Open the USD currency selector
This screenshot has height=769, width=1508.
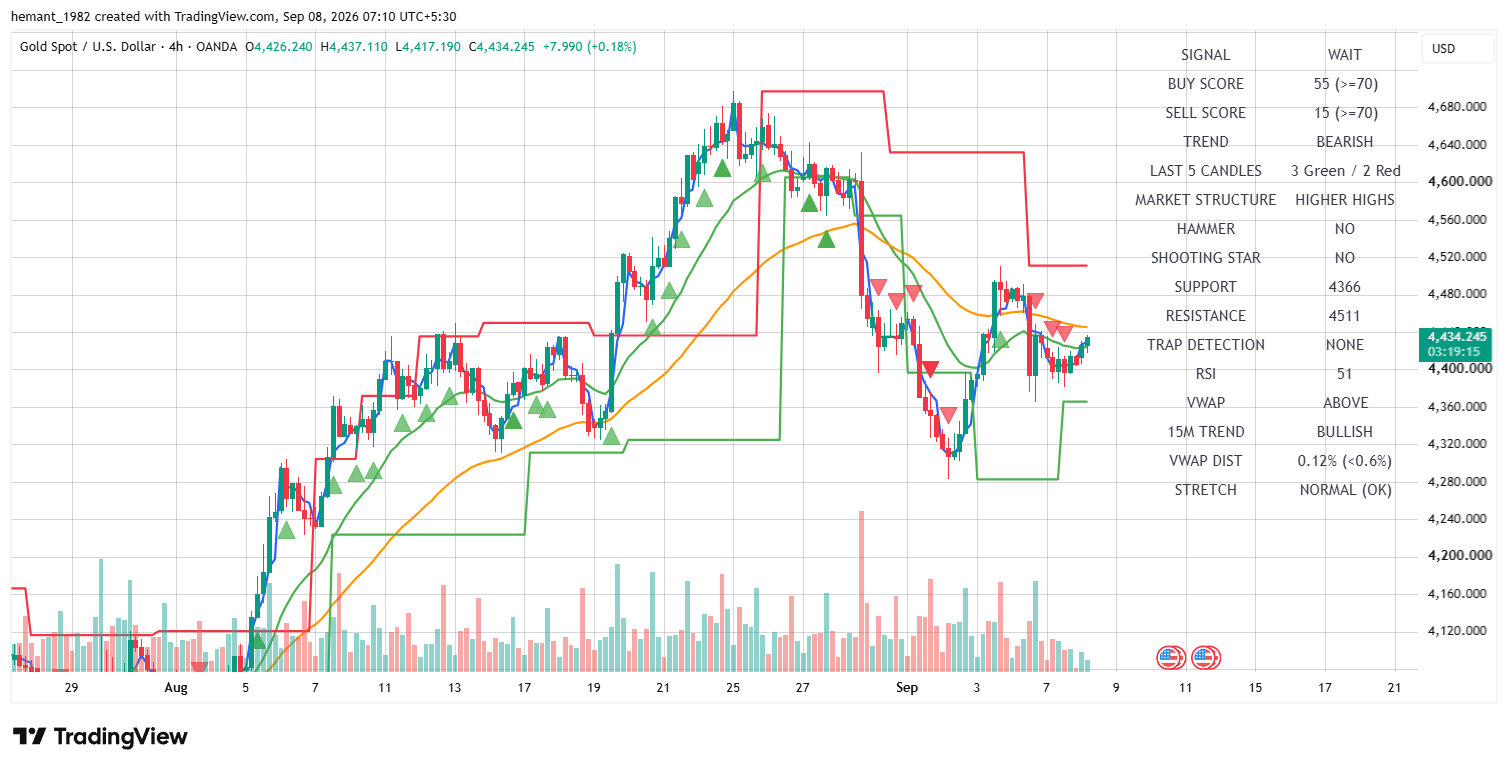(x=1457, y=49)
